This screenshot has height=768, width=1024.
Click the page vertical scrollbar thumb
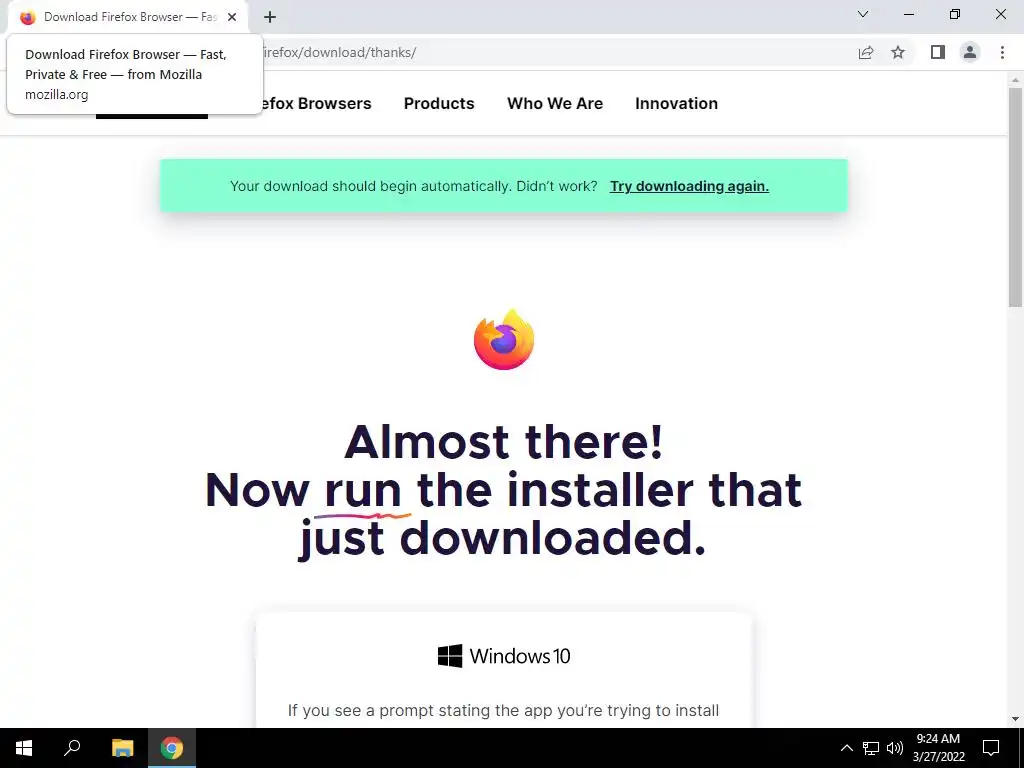tap(1015, 196)
